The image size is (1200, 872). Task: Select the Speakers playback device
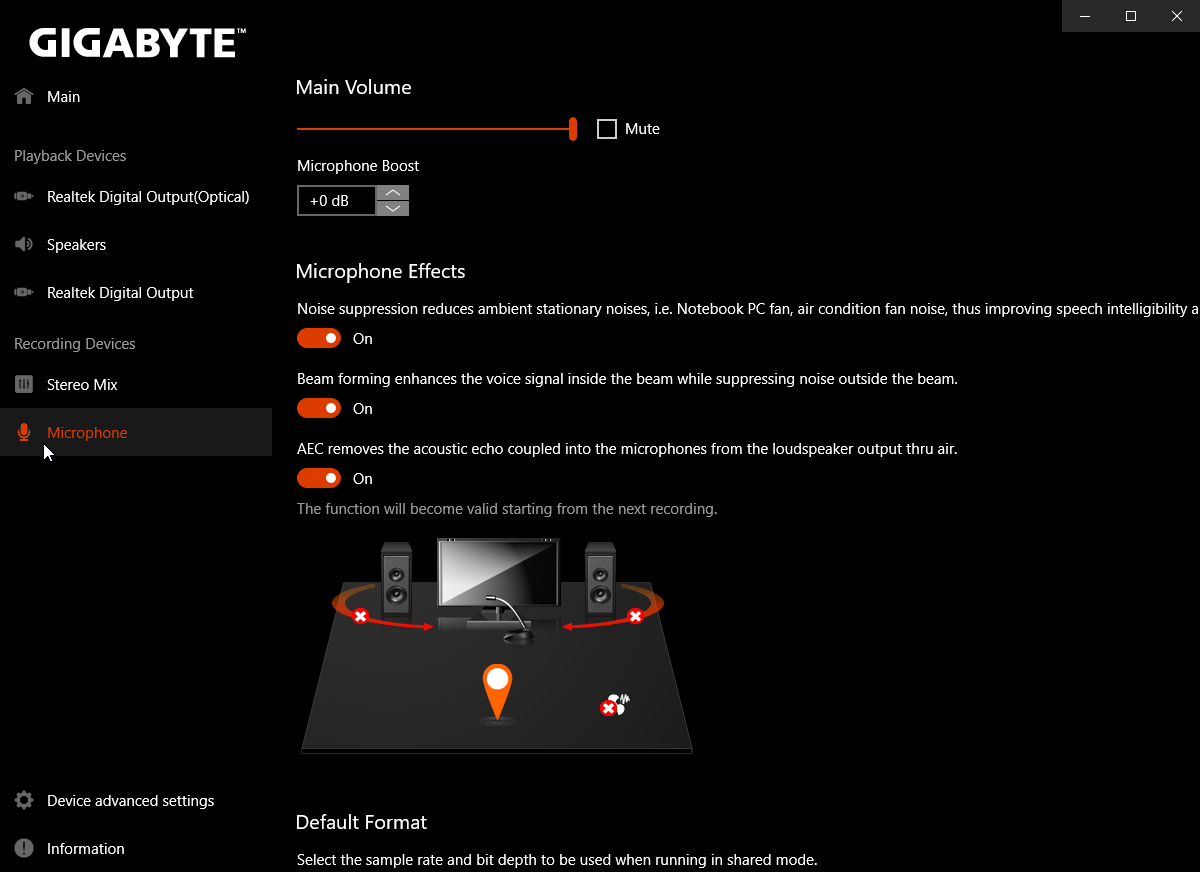click(x=136, y=245)
